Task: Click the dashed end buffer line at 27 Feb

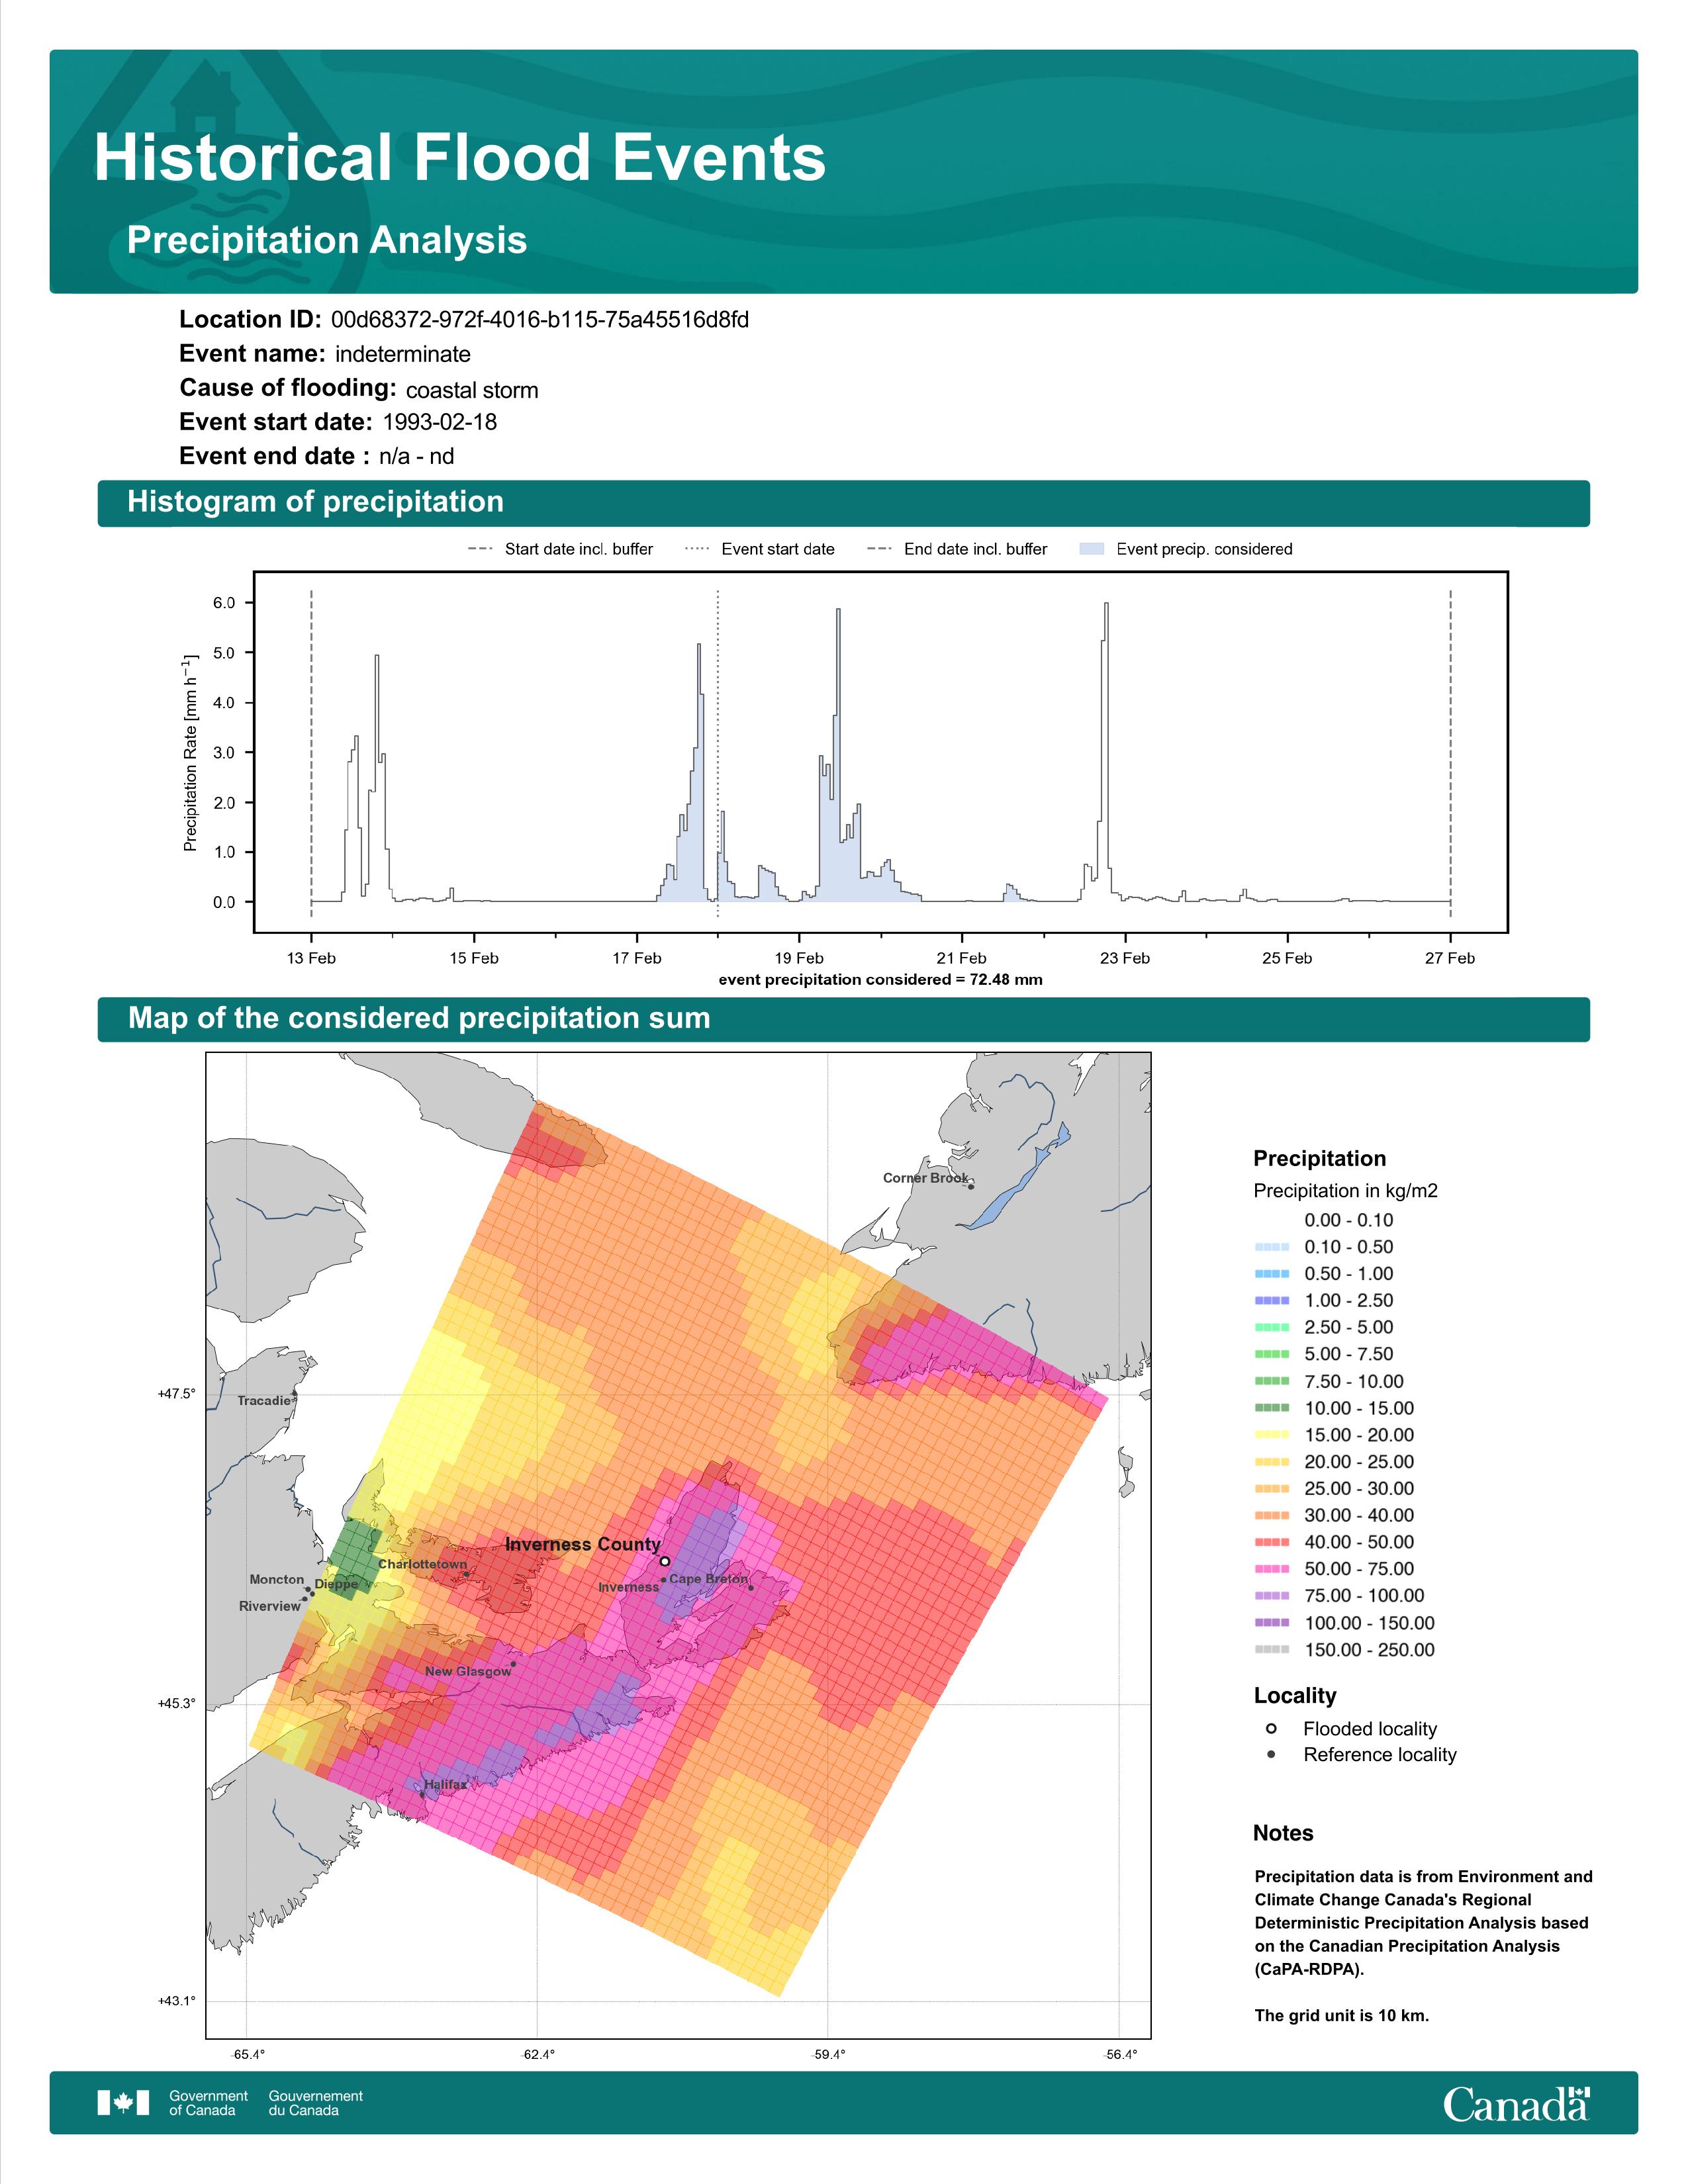Action: point(1450,754)
